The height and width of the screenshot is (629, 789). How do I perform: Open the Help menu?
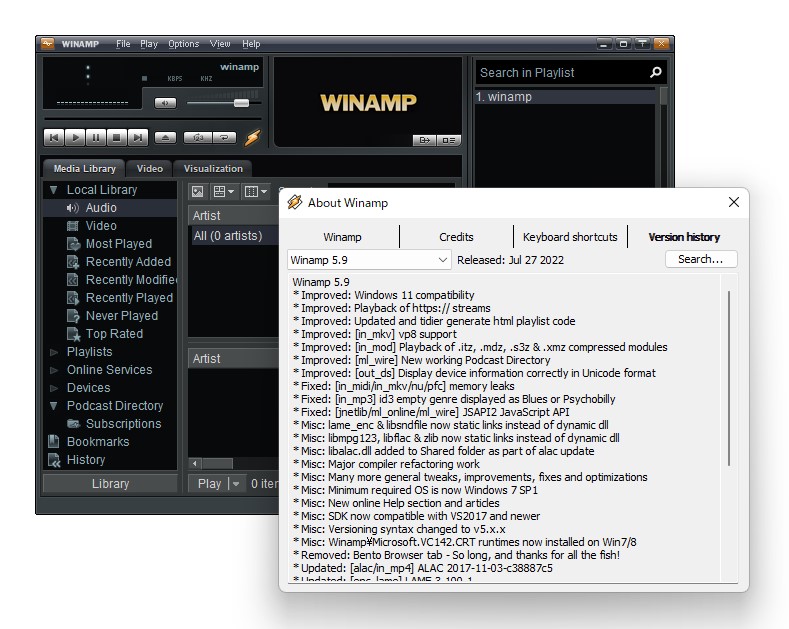[251, 44]
